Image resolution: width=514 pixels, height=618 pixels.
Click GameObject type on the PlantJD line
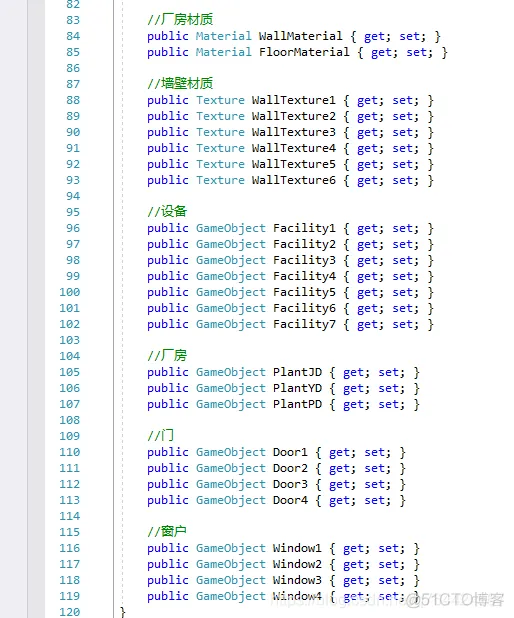pos(231,372)
